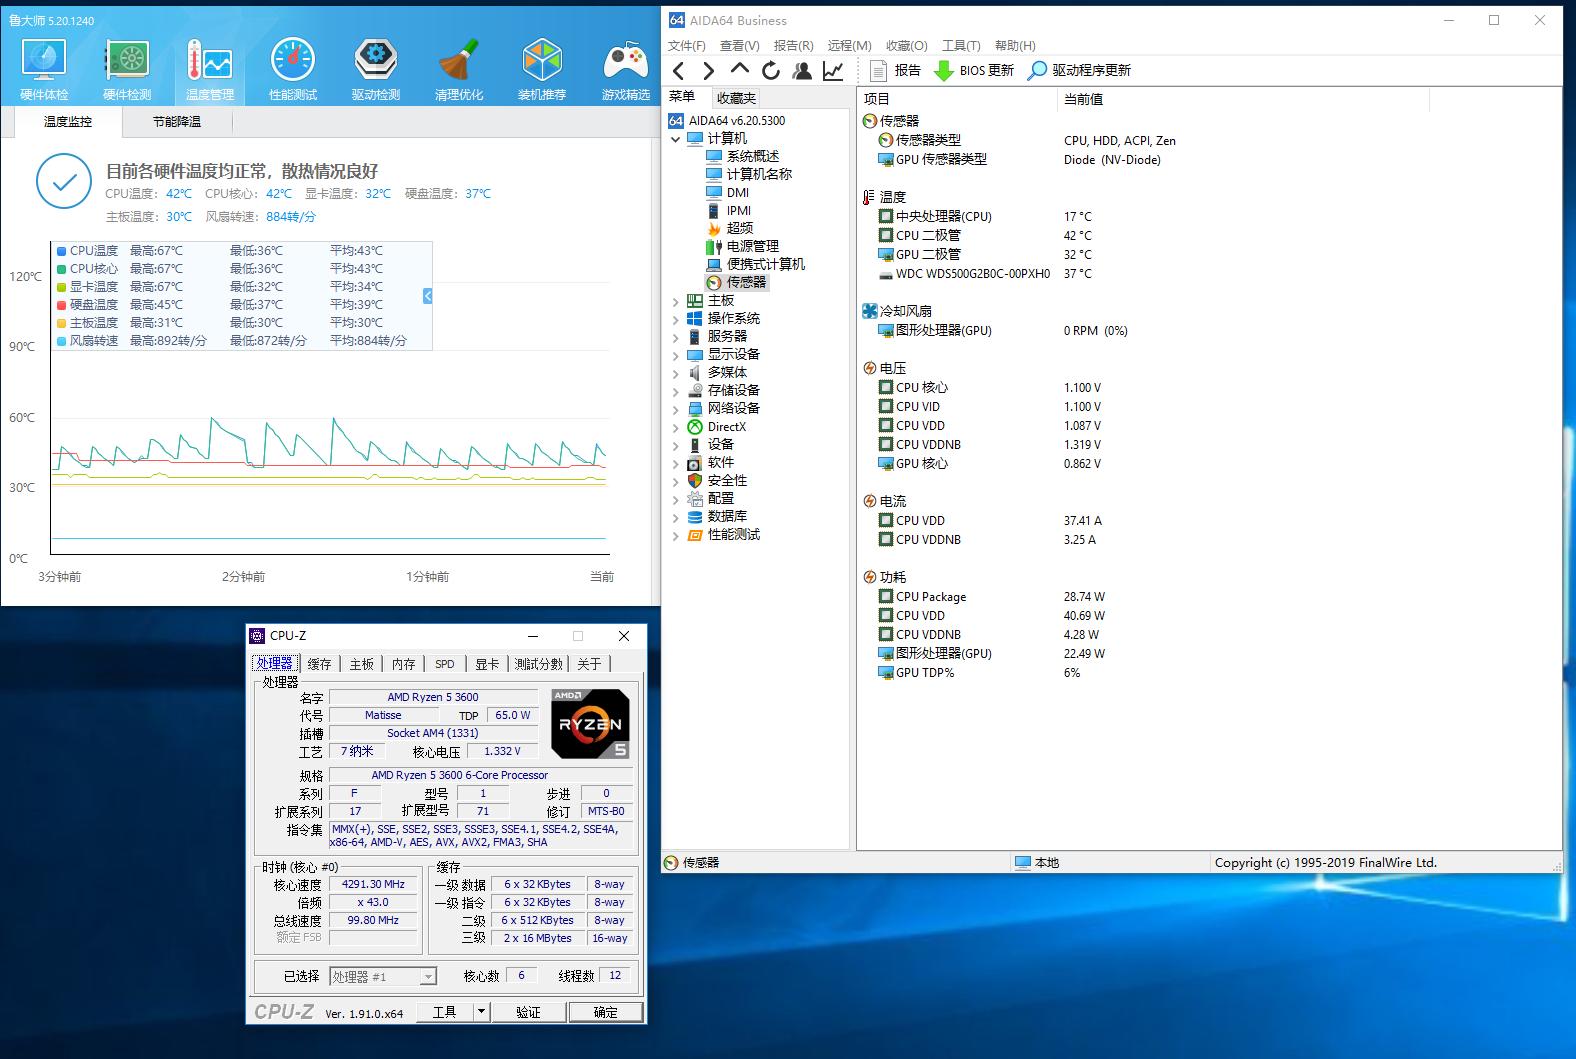Image resolution: width=1576 pixels, height=1059 pixels.
Task: Click the AIDA64 refresh icon
Action: point(770,70)
